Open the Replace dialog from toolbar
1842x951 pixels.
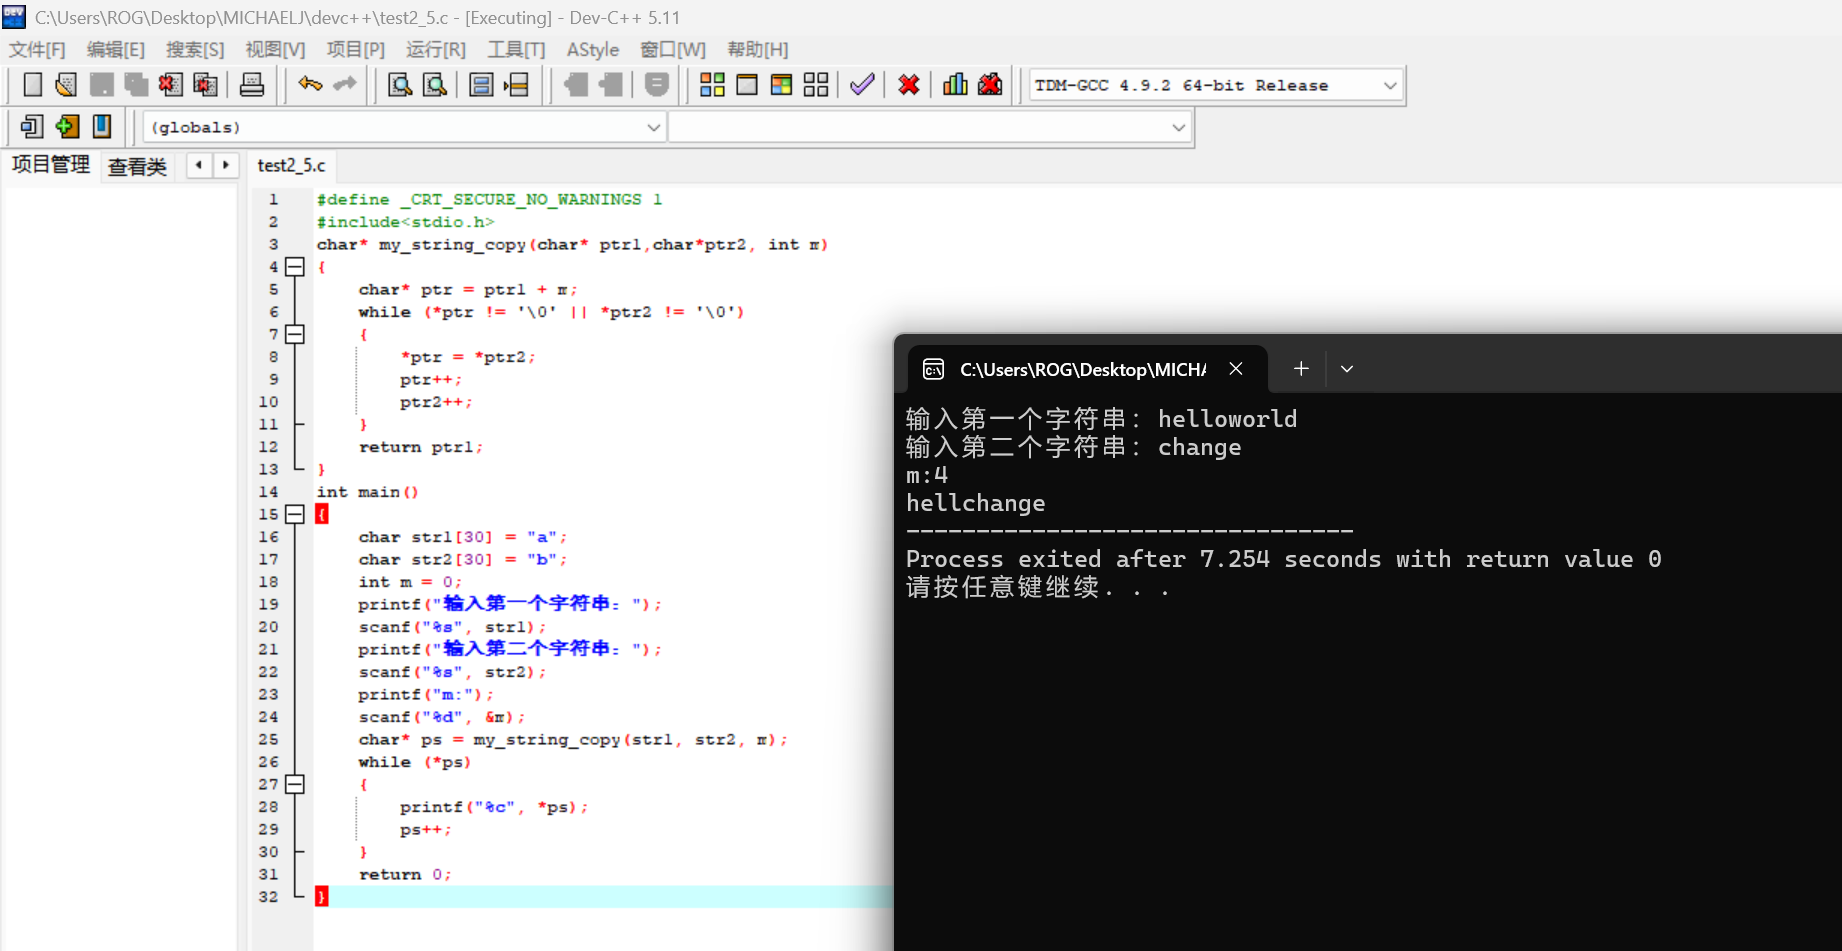click(x=435, y=85)
